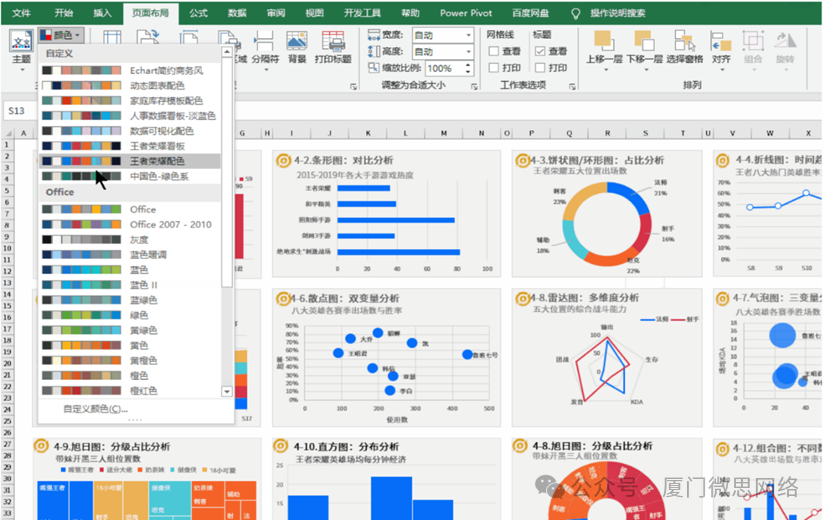Click 操作说明搜索 search box
The height and width of the screenshot is (520, 825).
pyautogui.click(x=618, y=13)
